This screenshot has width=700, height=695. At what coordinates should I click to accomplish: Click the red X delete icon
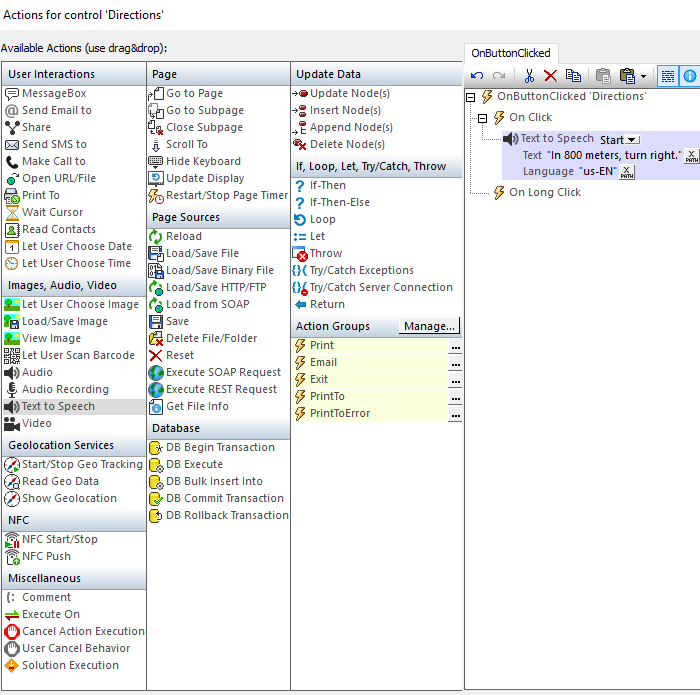click(x=550, y=76)
